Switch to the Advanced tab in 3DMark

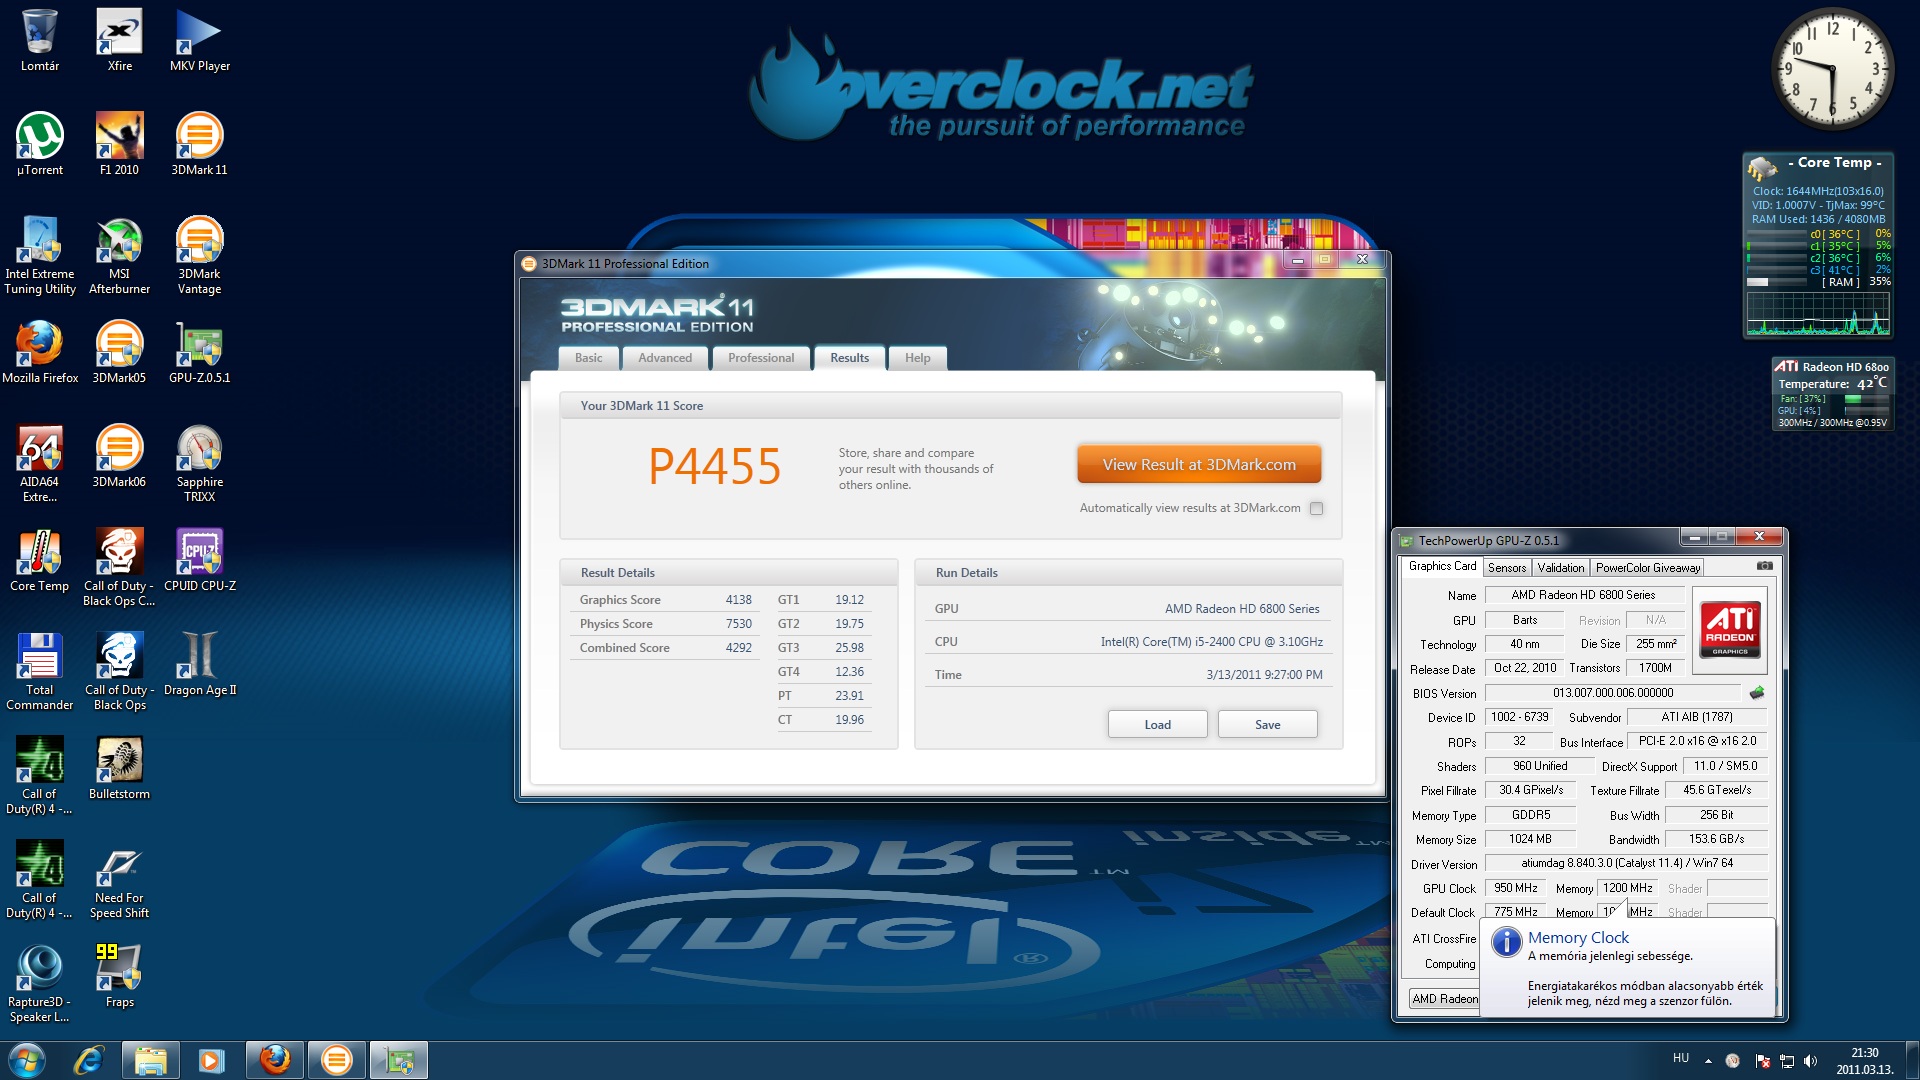664,358
